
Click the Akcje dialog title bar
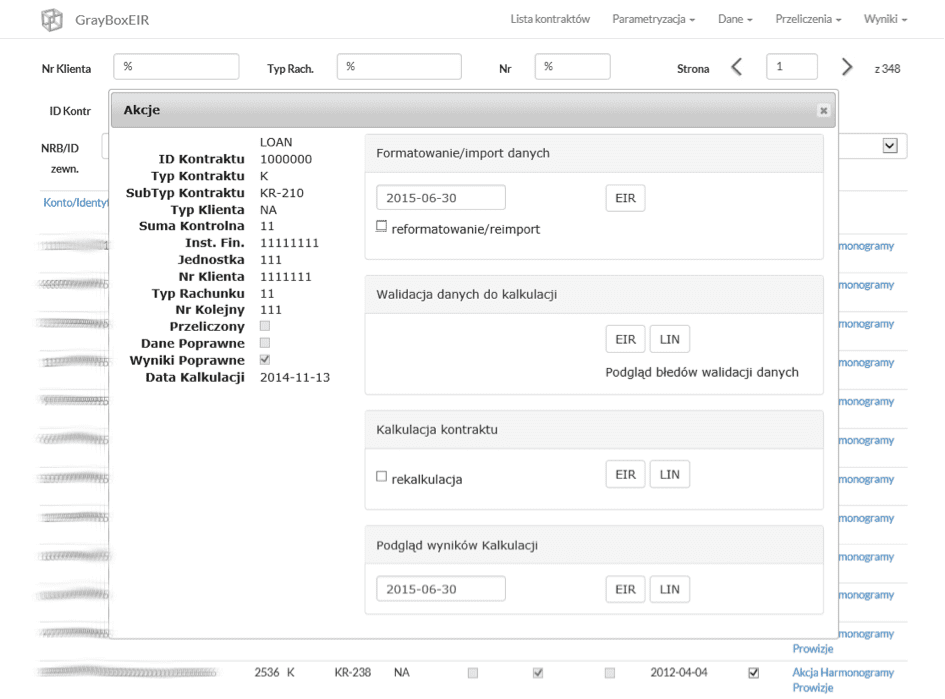[x=473, y=110]
